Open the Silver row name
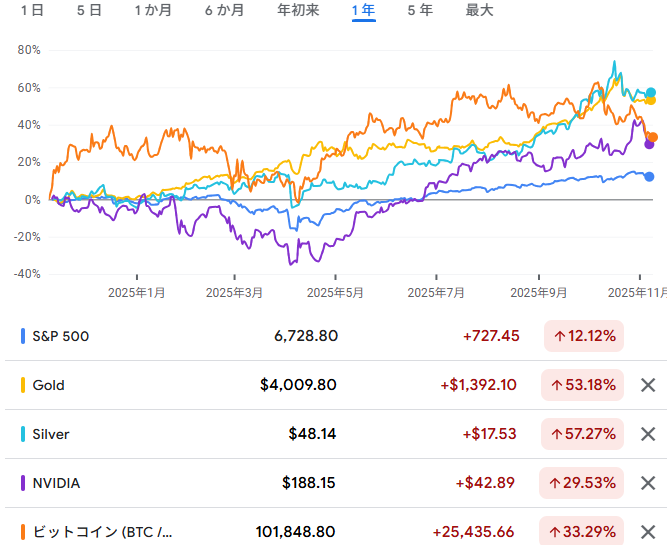Viewport: 667px width, 545px height. pos(51,434)
